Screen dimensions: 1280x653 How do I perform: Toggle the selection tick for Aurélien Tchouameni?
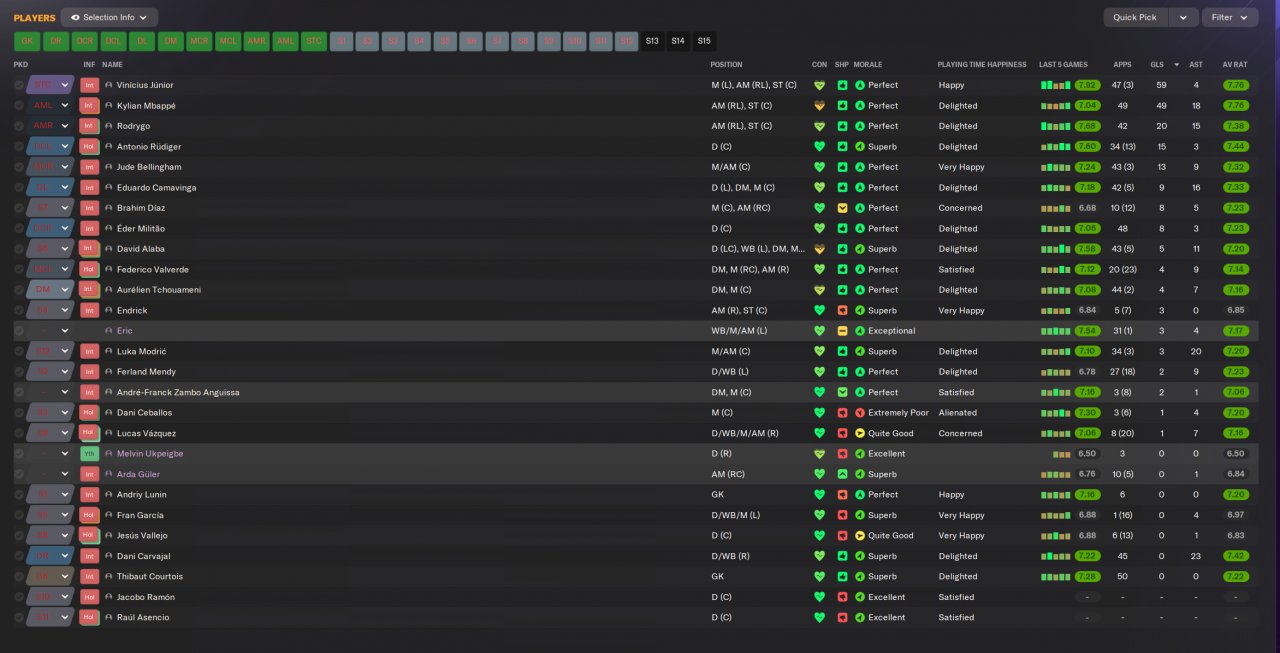pos(19,290)
